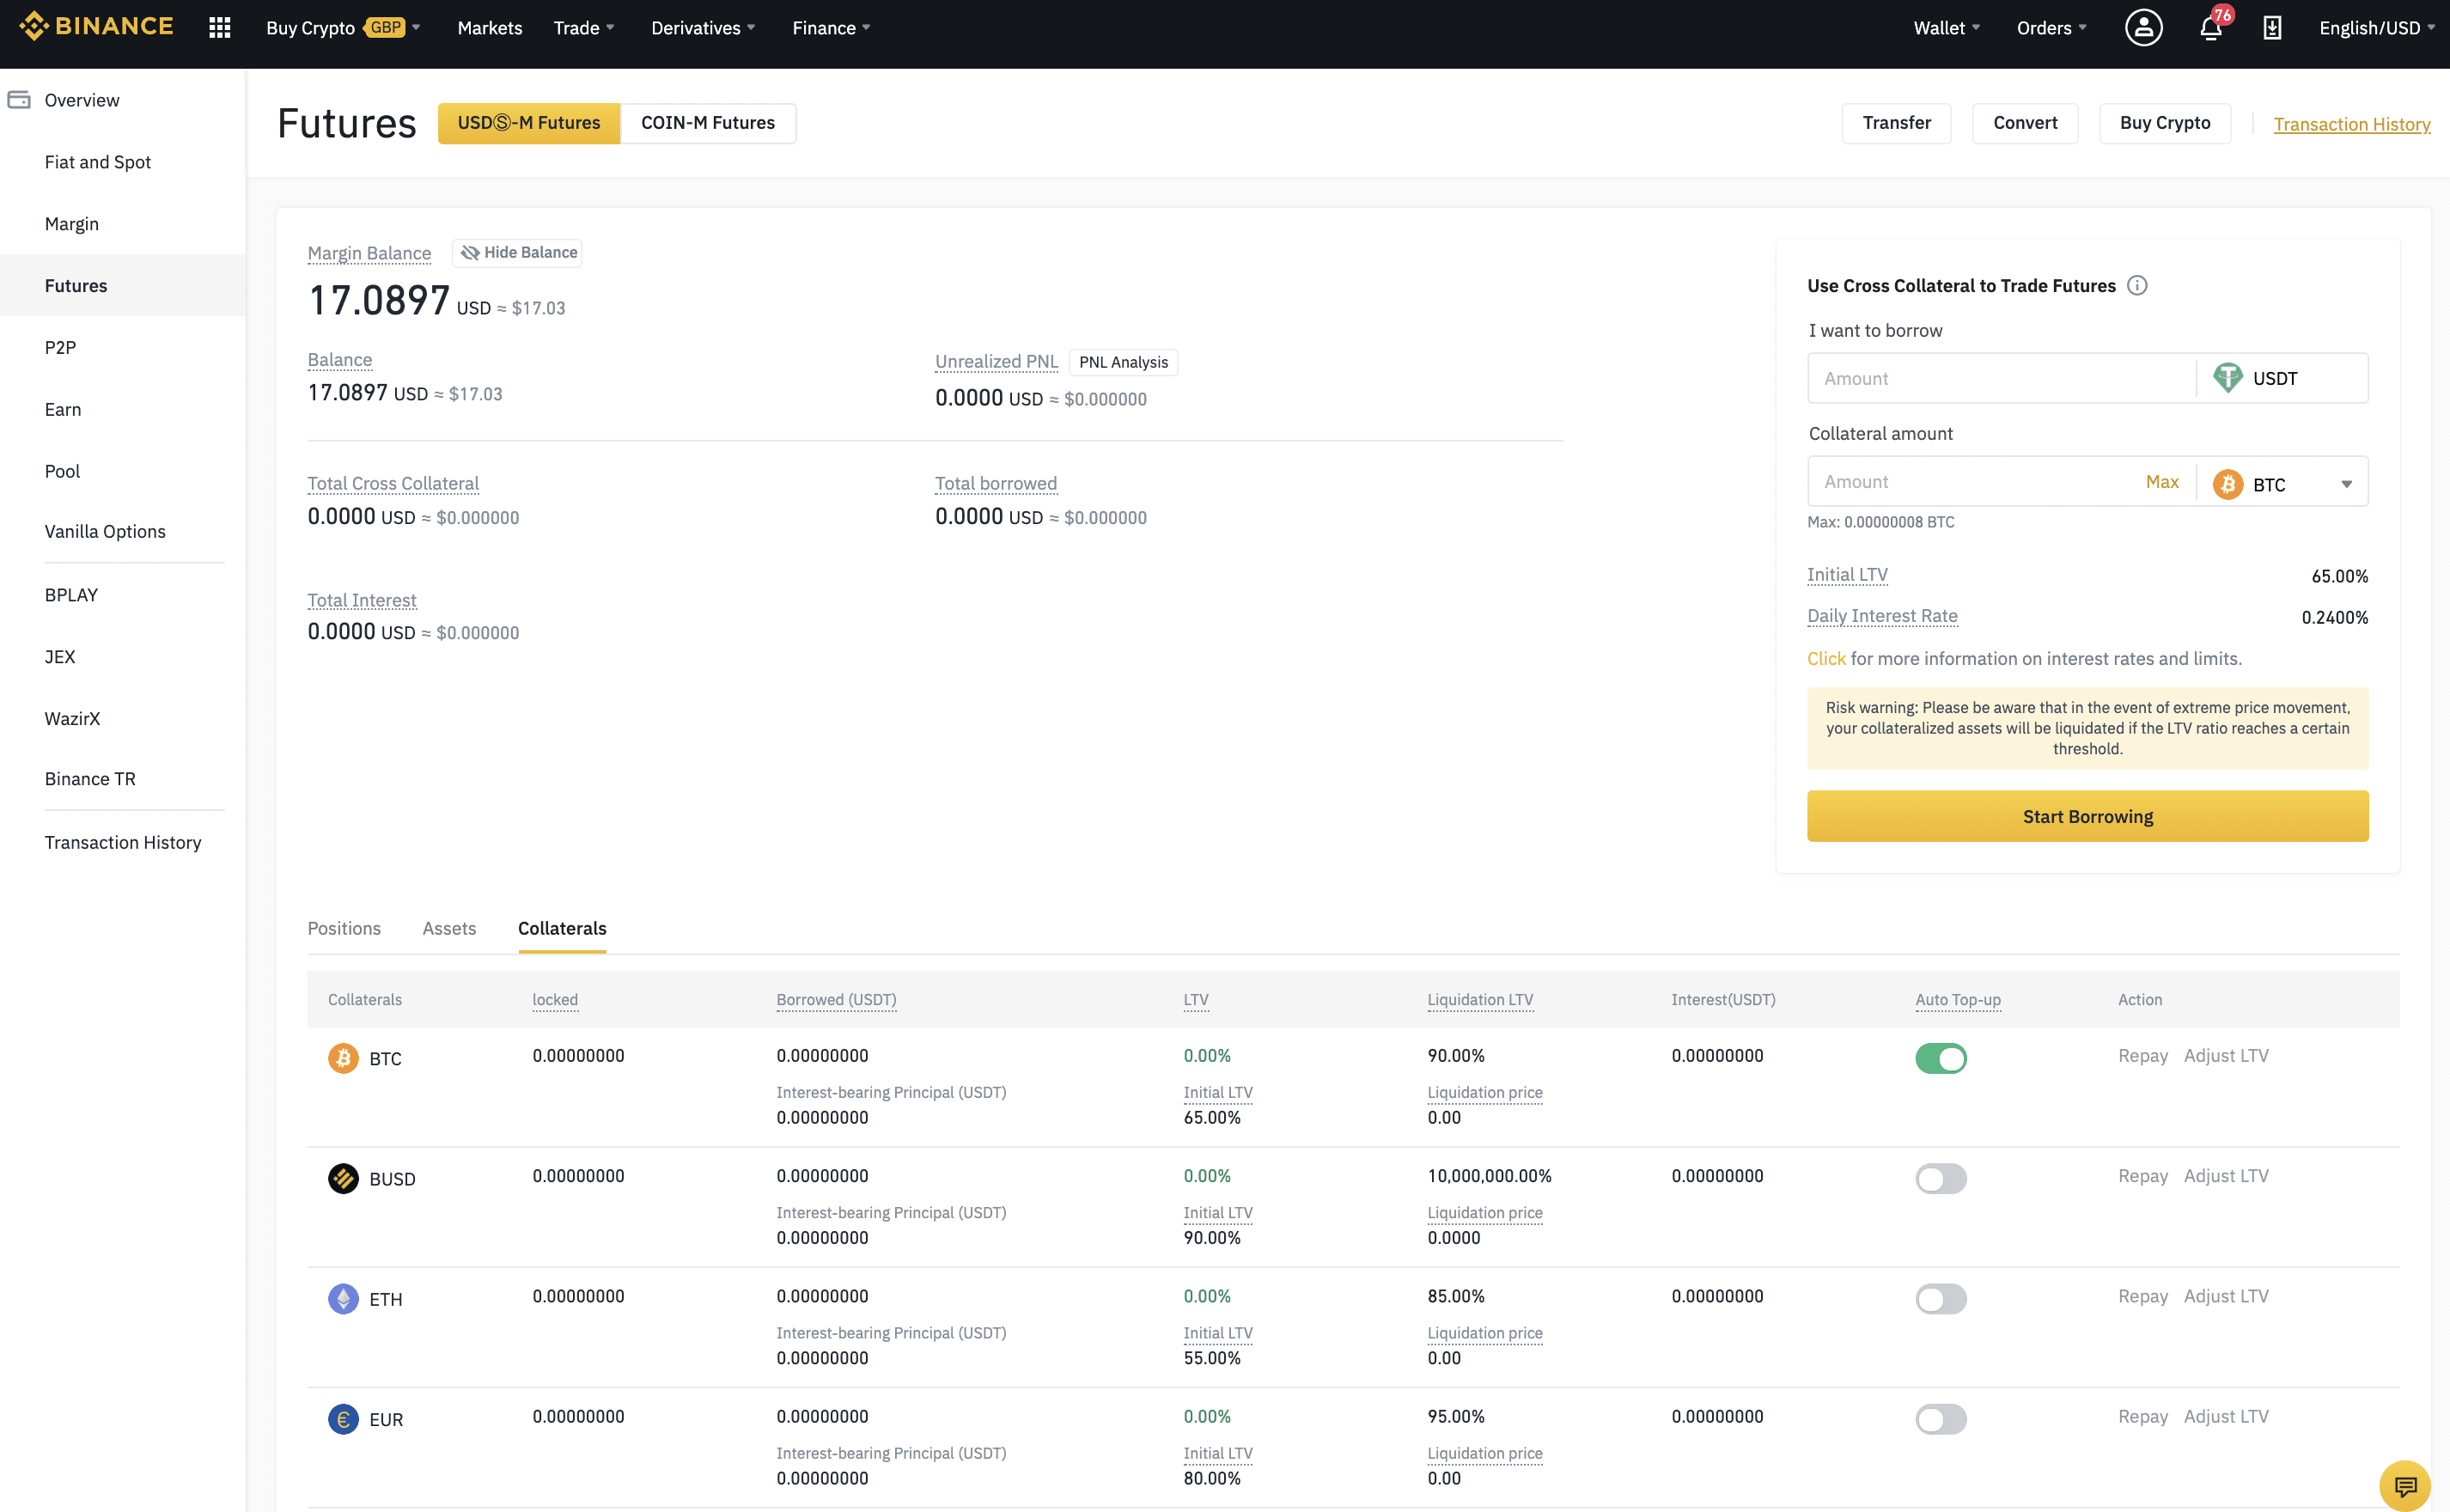Click the Binance logo
The width and height of the screenshot is (2450, 1512).
coord(96,27)
